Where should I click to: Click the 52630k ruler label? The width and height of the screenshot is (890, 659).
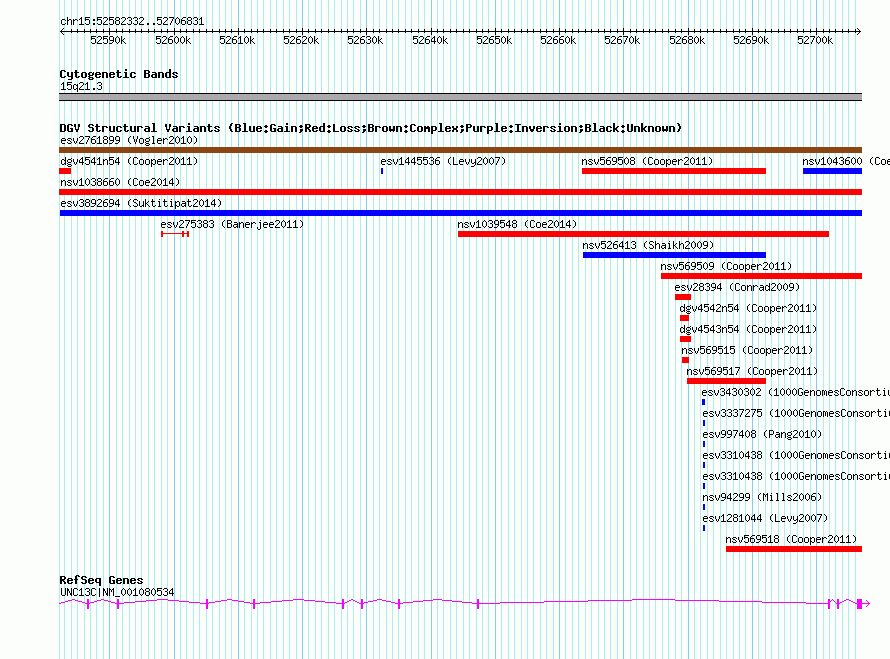tap(366, 40)
